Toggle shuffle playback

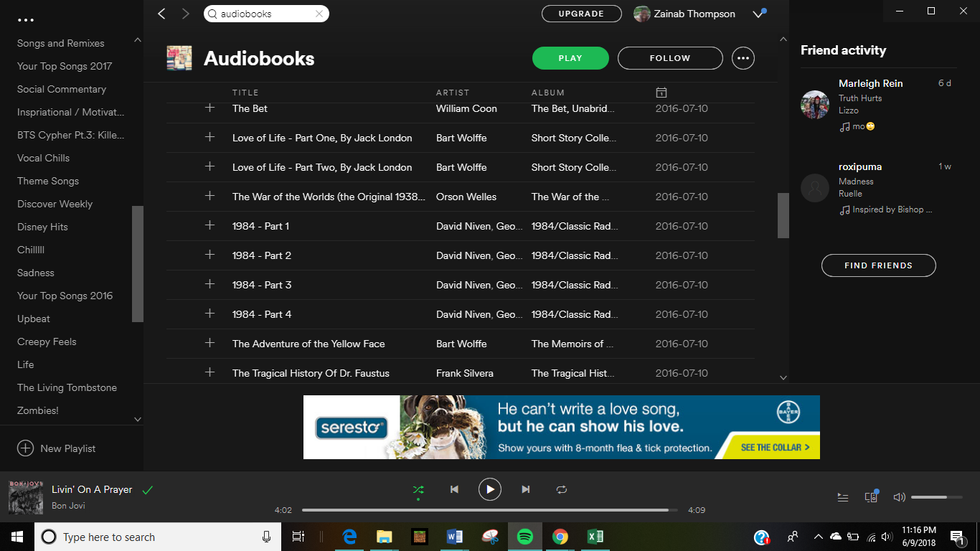coord(418,489)
